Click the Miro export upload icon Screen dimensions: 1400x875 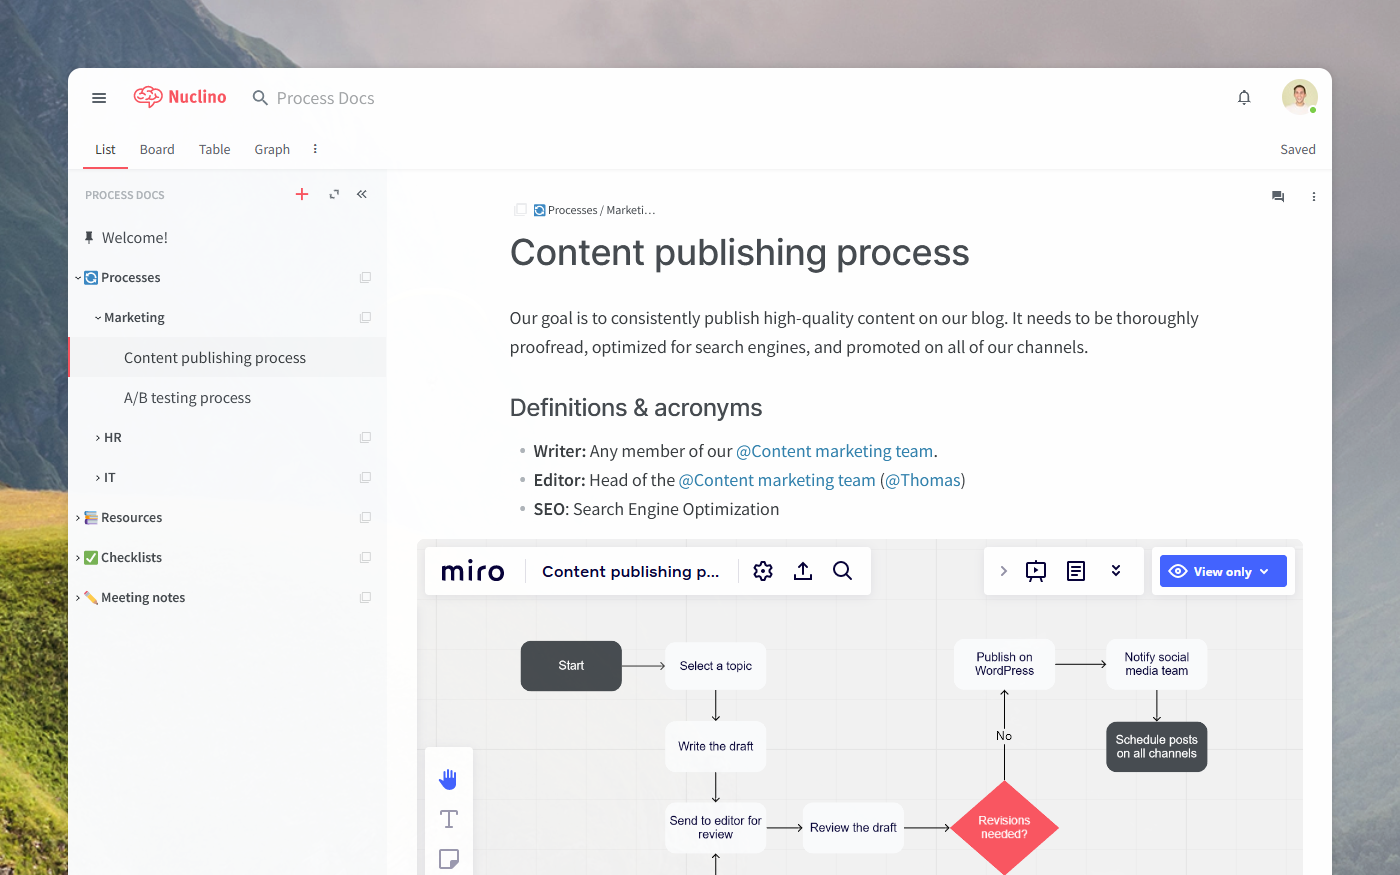[x=803, y=571]
